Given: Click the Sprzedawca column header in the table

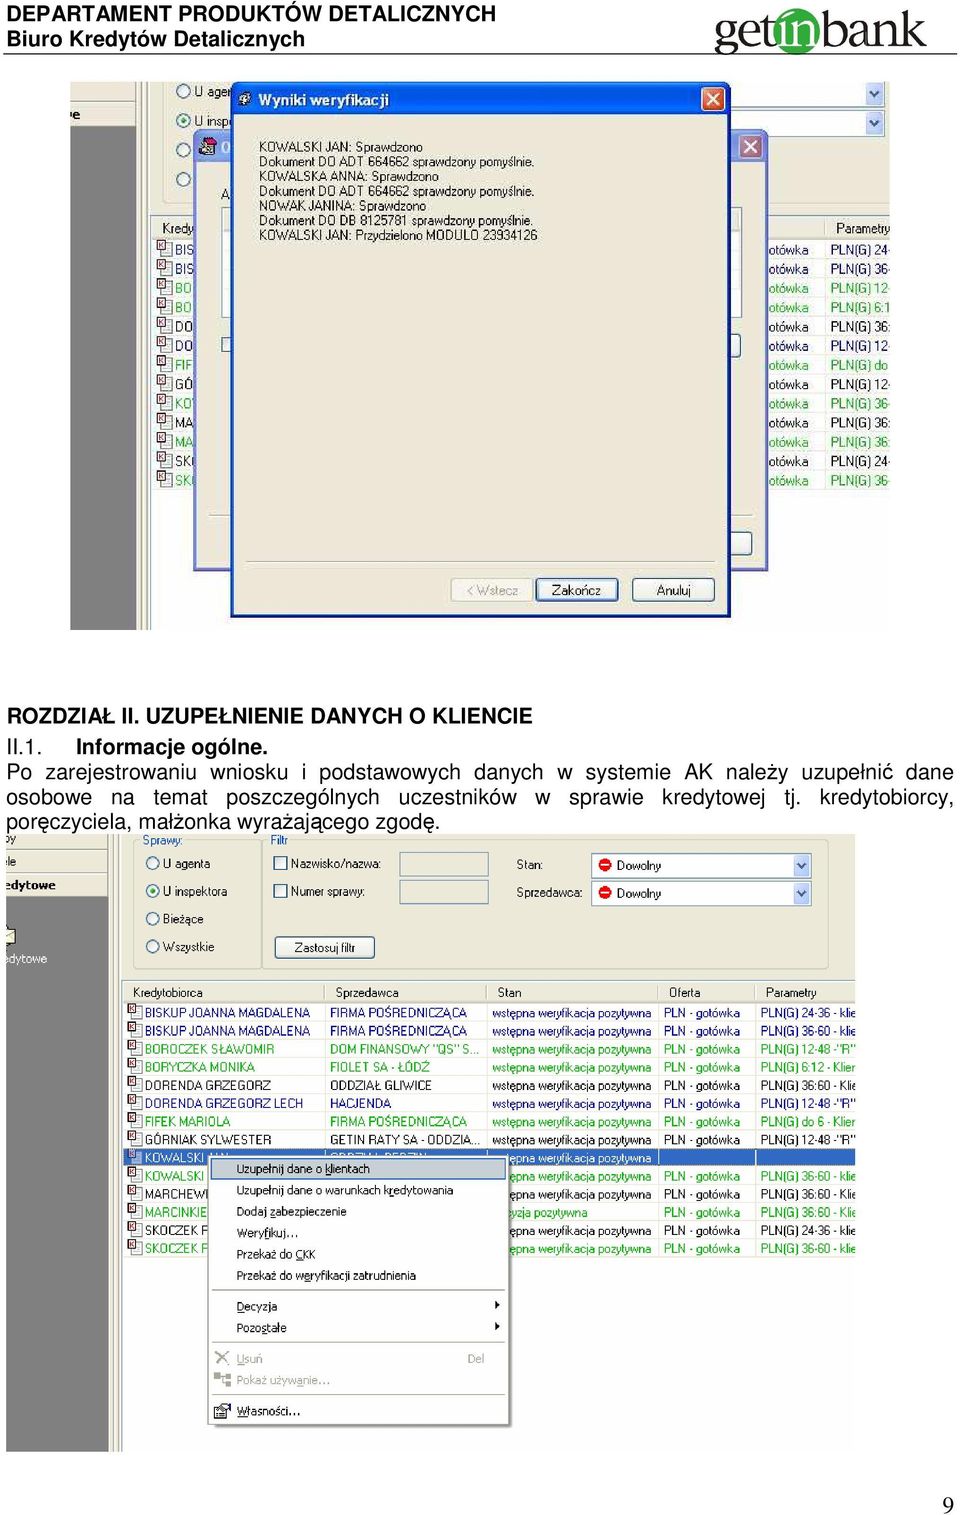Looking at the screenshot, I should coord(406,992).
